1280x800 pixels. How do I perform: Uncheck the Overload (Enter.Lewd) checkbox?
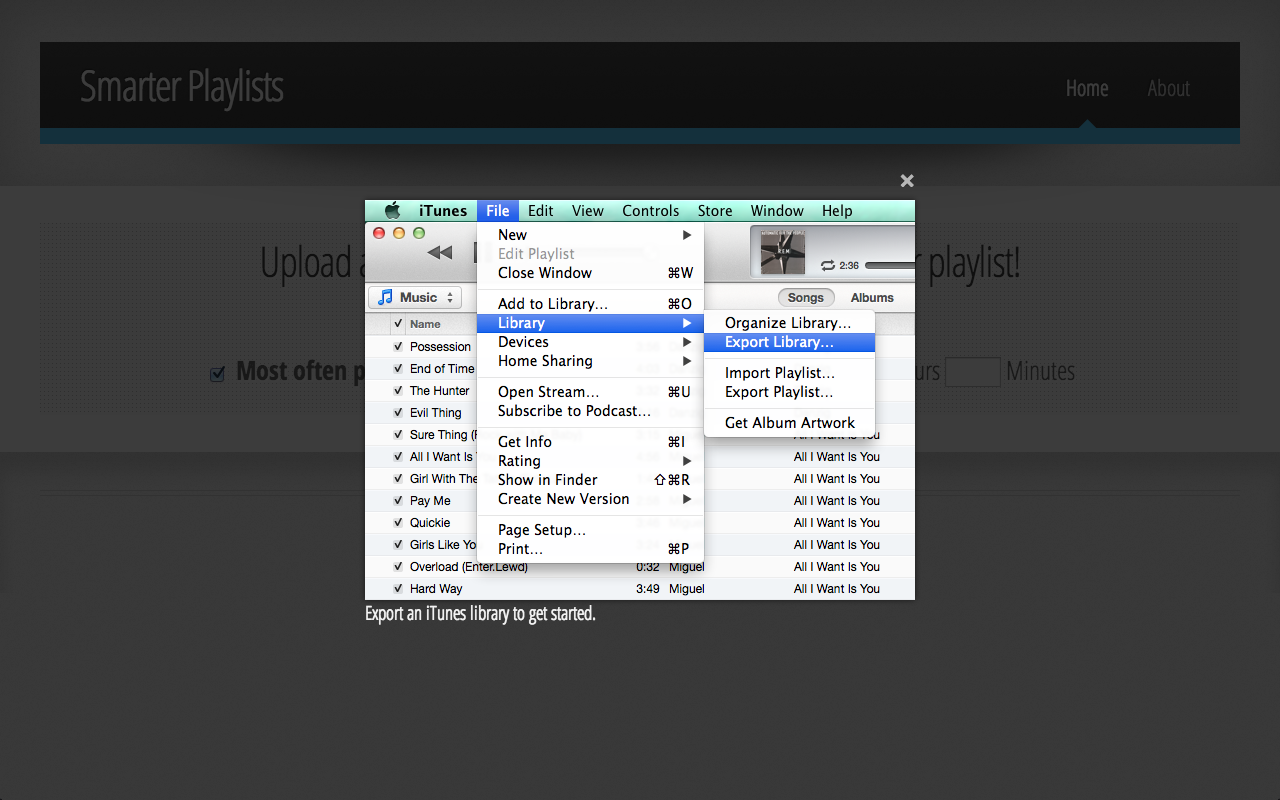[398, 566]
